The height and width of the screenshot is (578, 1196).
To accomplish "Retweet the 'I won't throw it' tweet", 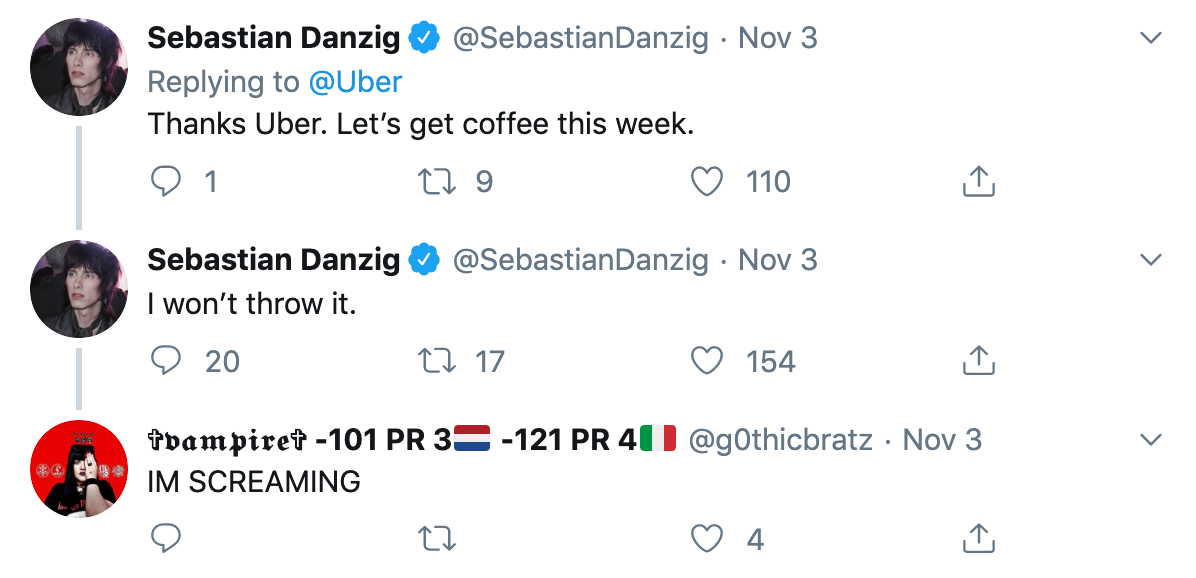I will point(435,361).
